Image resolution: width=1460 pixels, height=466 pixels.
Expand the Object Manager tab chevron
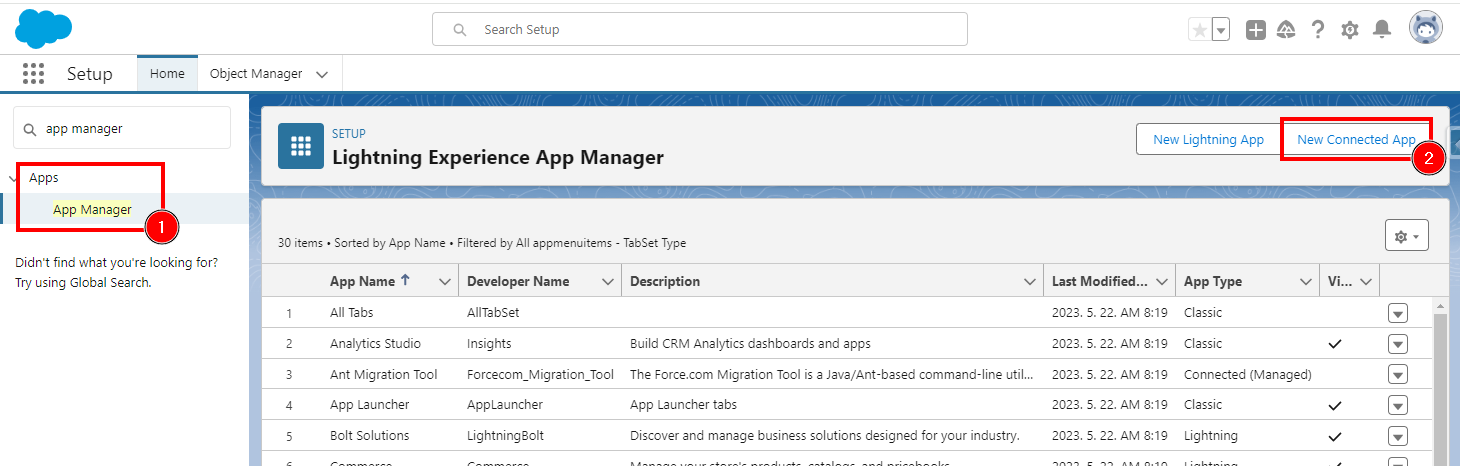pos(322,74)
